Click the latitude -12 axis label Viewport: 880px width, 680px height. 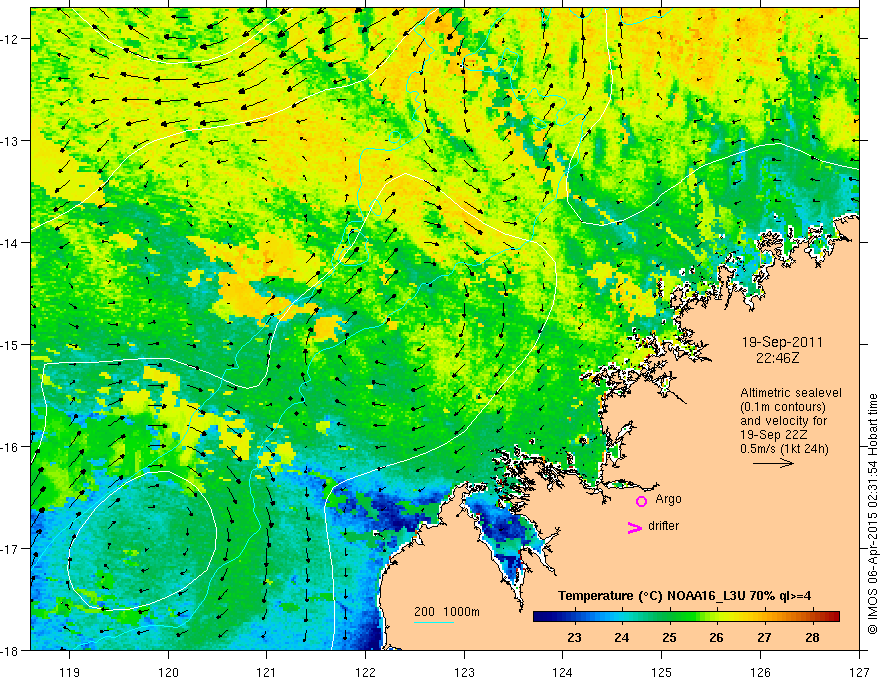[x=11, y=39]
